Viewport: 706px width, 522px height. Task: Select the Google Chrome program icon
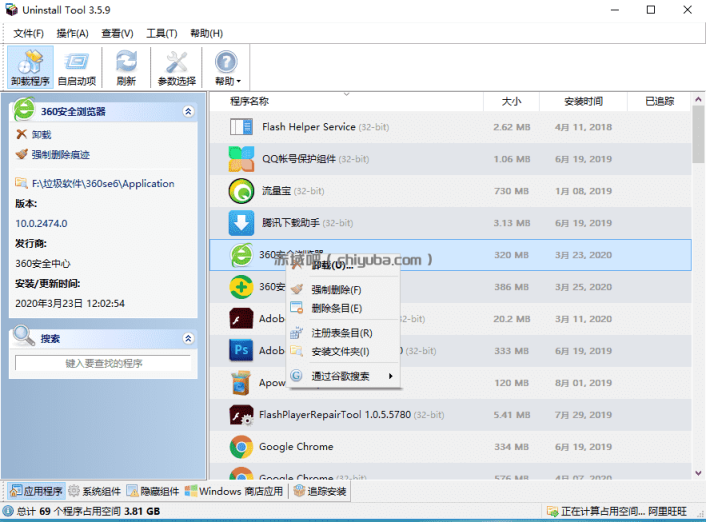[241, 447]
